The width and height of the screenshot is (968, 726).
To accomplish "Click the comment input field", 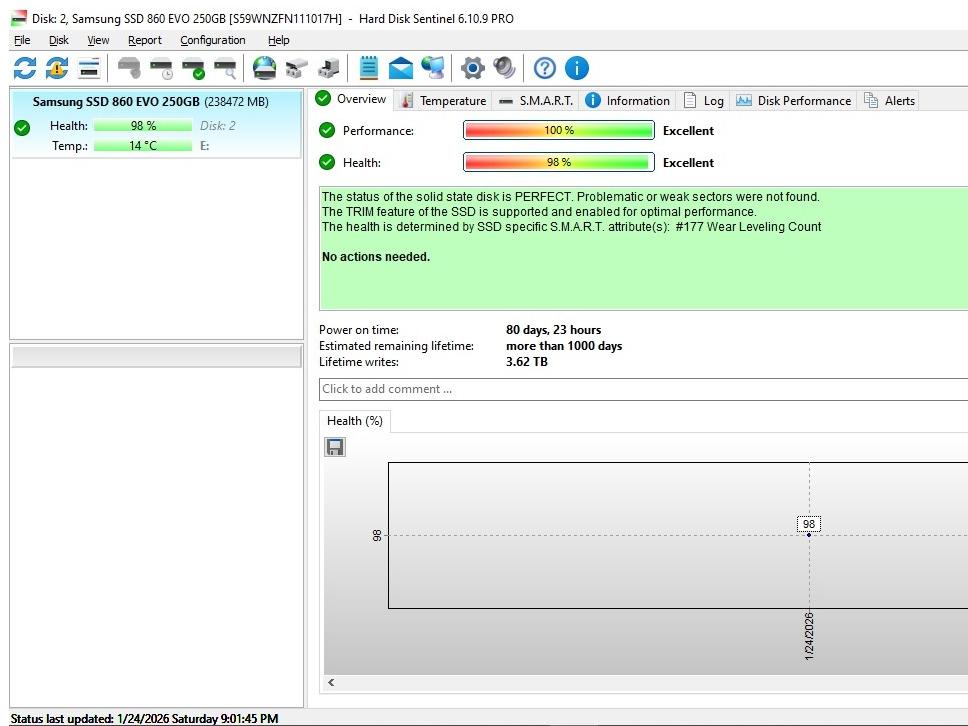I will [640, 389].
